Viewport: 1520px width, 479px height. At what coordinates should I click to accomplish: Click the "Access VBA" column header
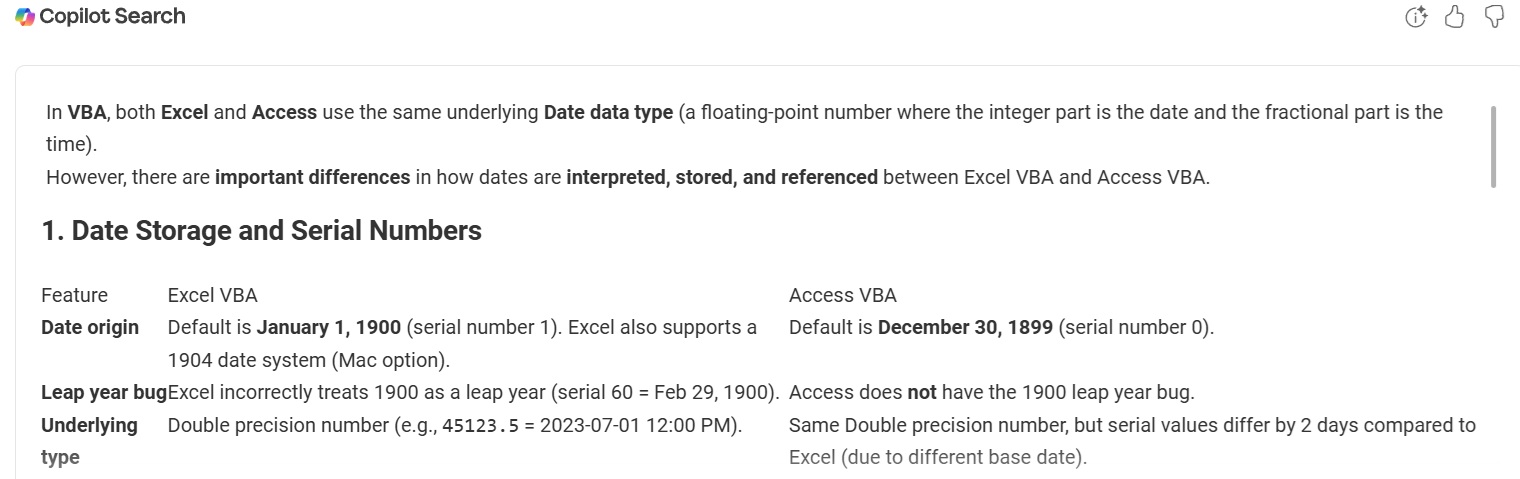(842, 295)
